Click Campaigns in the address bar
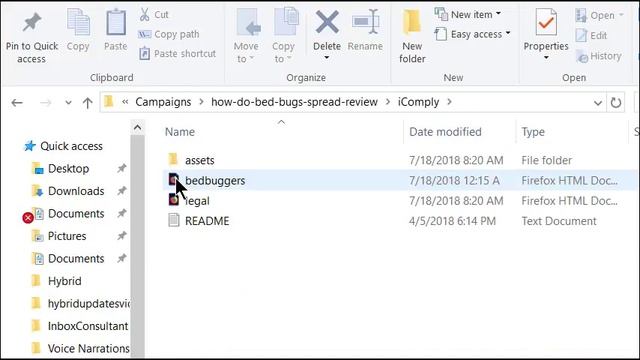Screen dimensions: 640x360 click(x=163, y=102)
